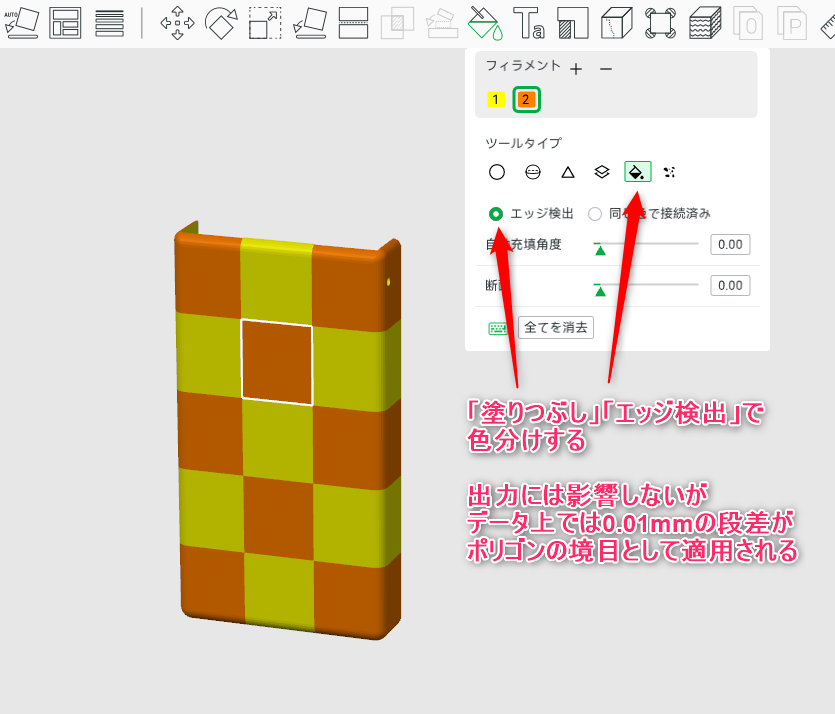
Task: Click the 全てを消去 button
Action: pos(555,327)
